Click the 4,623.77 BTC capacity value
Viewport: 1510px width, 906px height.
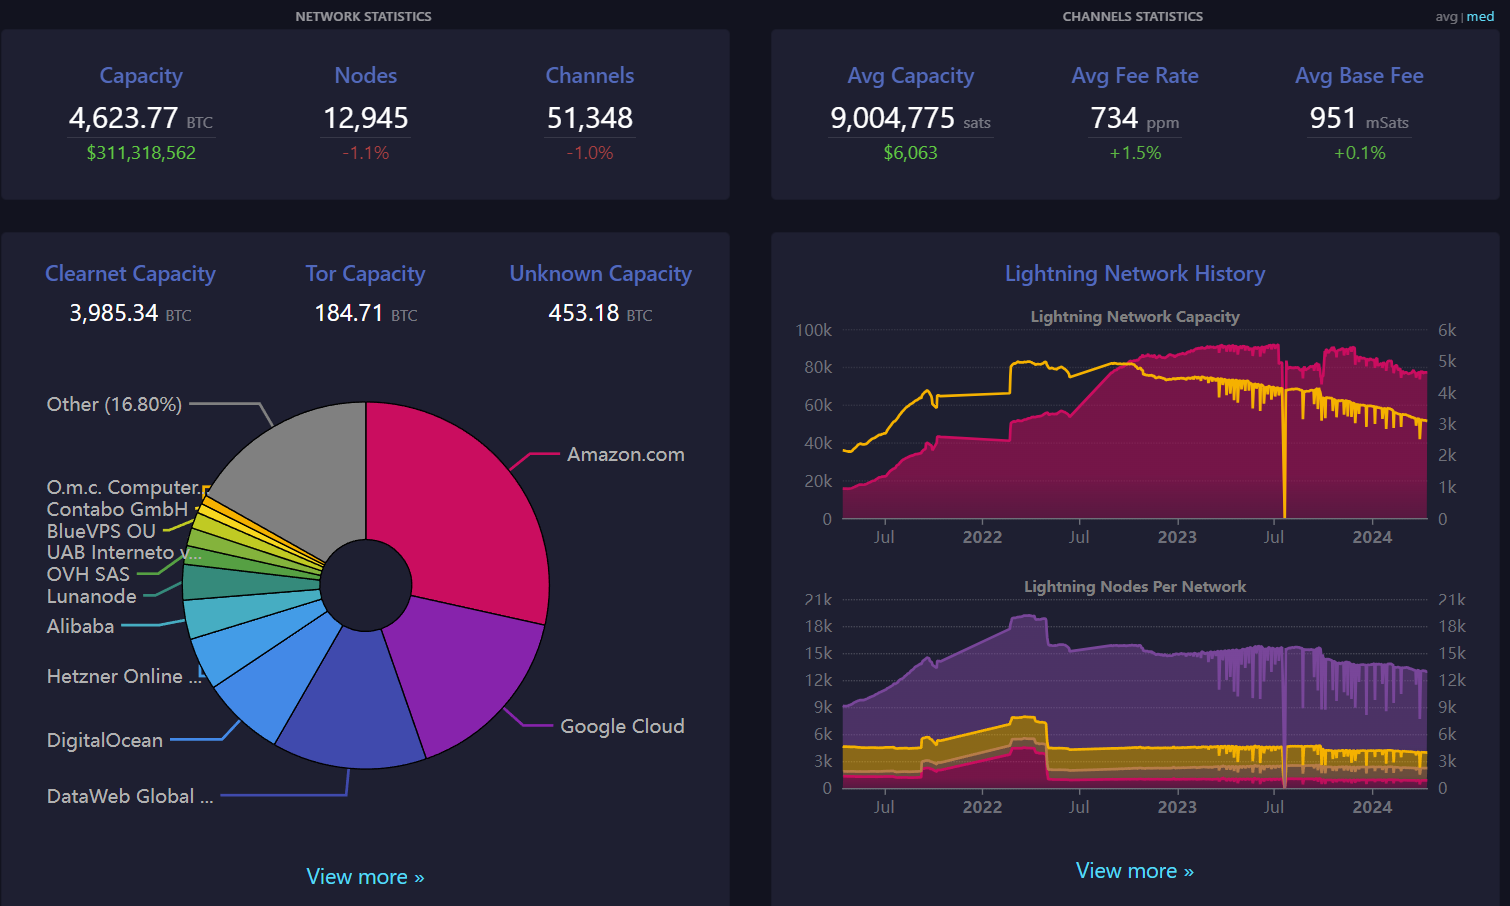[141, 119]
